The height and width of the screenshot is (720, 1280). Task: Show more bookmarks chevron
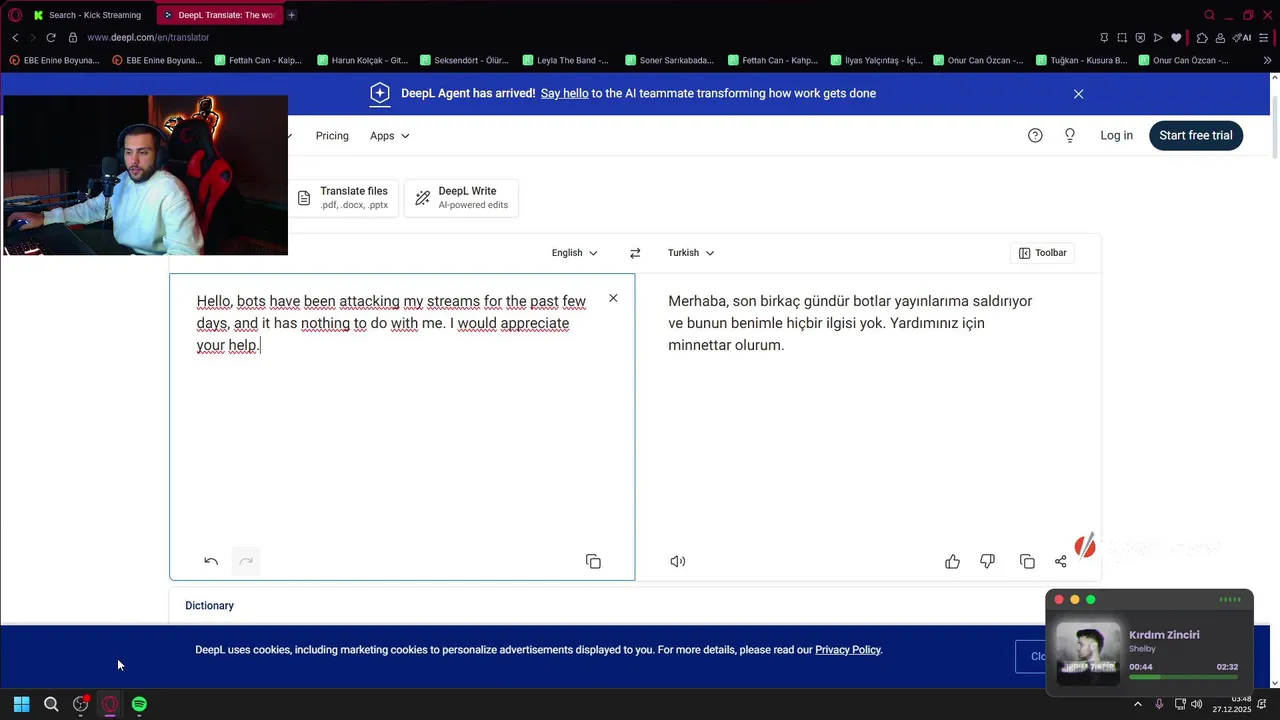coord(1267,60)
